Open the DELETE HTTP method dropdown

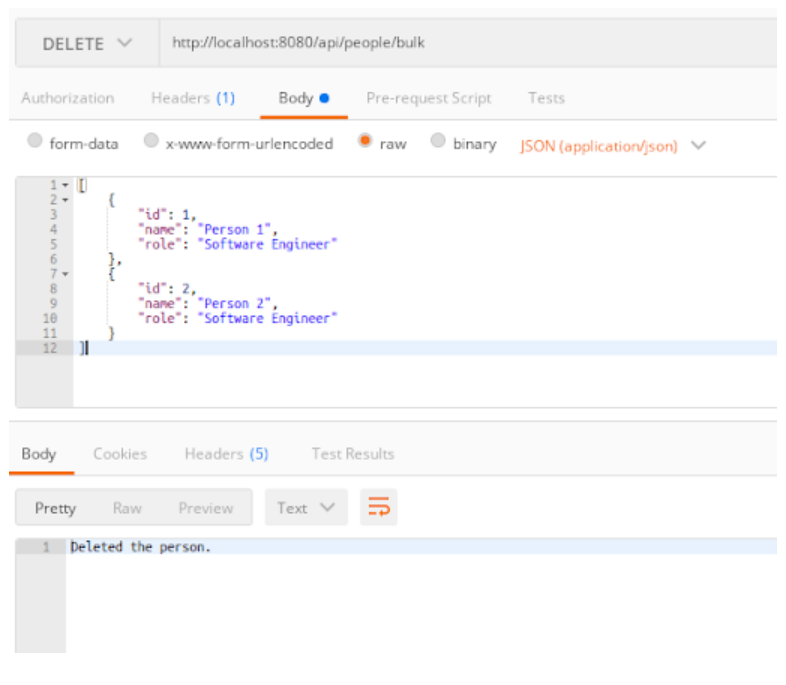click(x=87, y=44)
